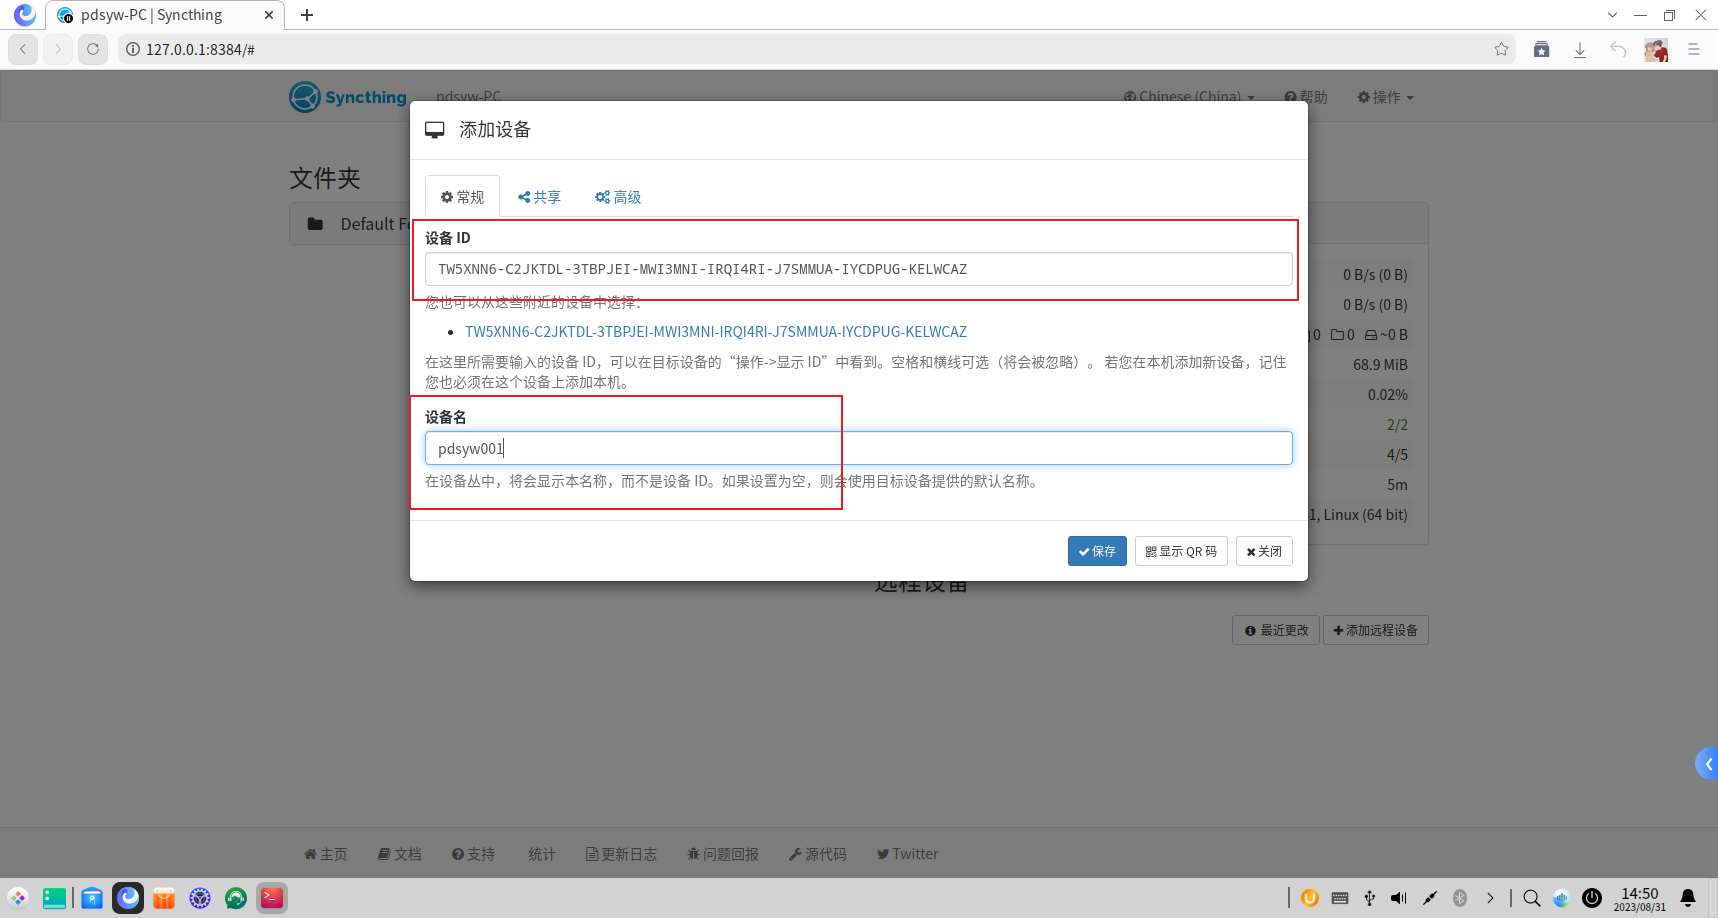Open the browser downloads icon

1580,49
